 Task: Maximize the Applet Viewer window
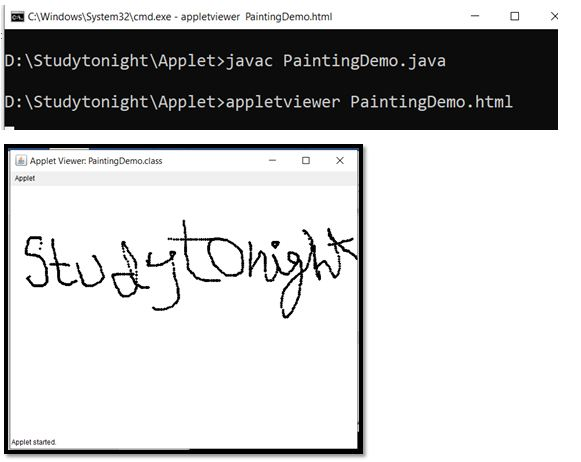(x=306, y=160)
